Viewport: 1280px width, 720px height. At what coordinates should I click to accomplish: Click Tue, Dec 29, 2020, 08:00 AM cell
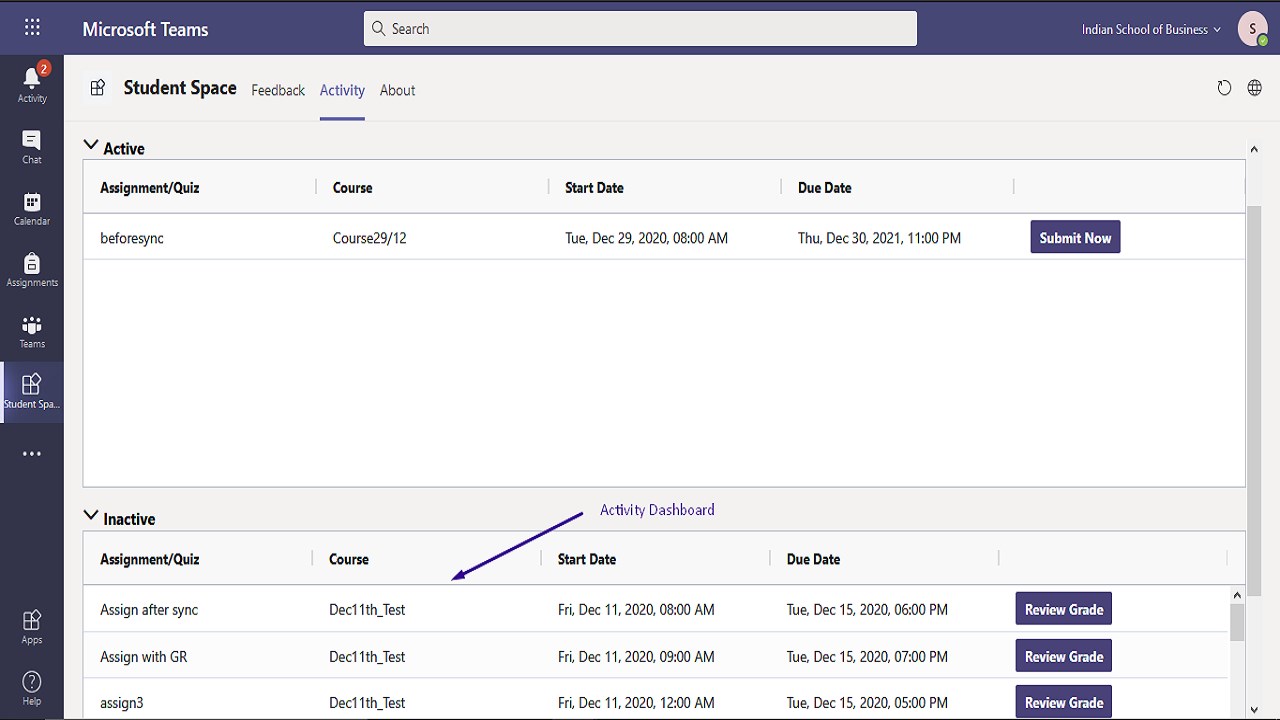646,238
